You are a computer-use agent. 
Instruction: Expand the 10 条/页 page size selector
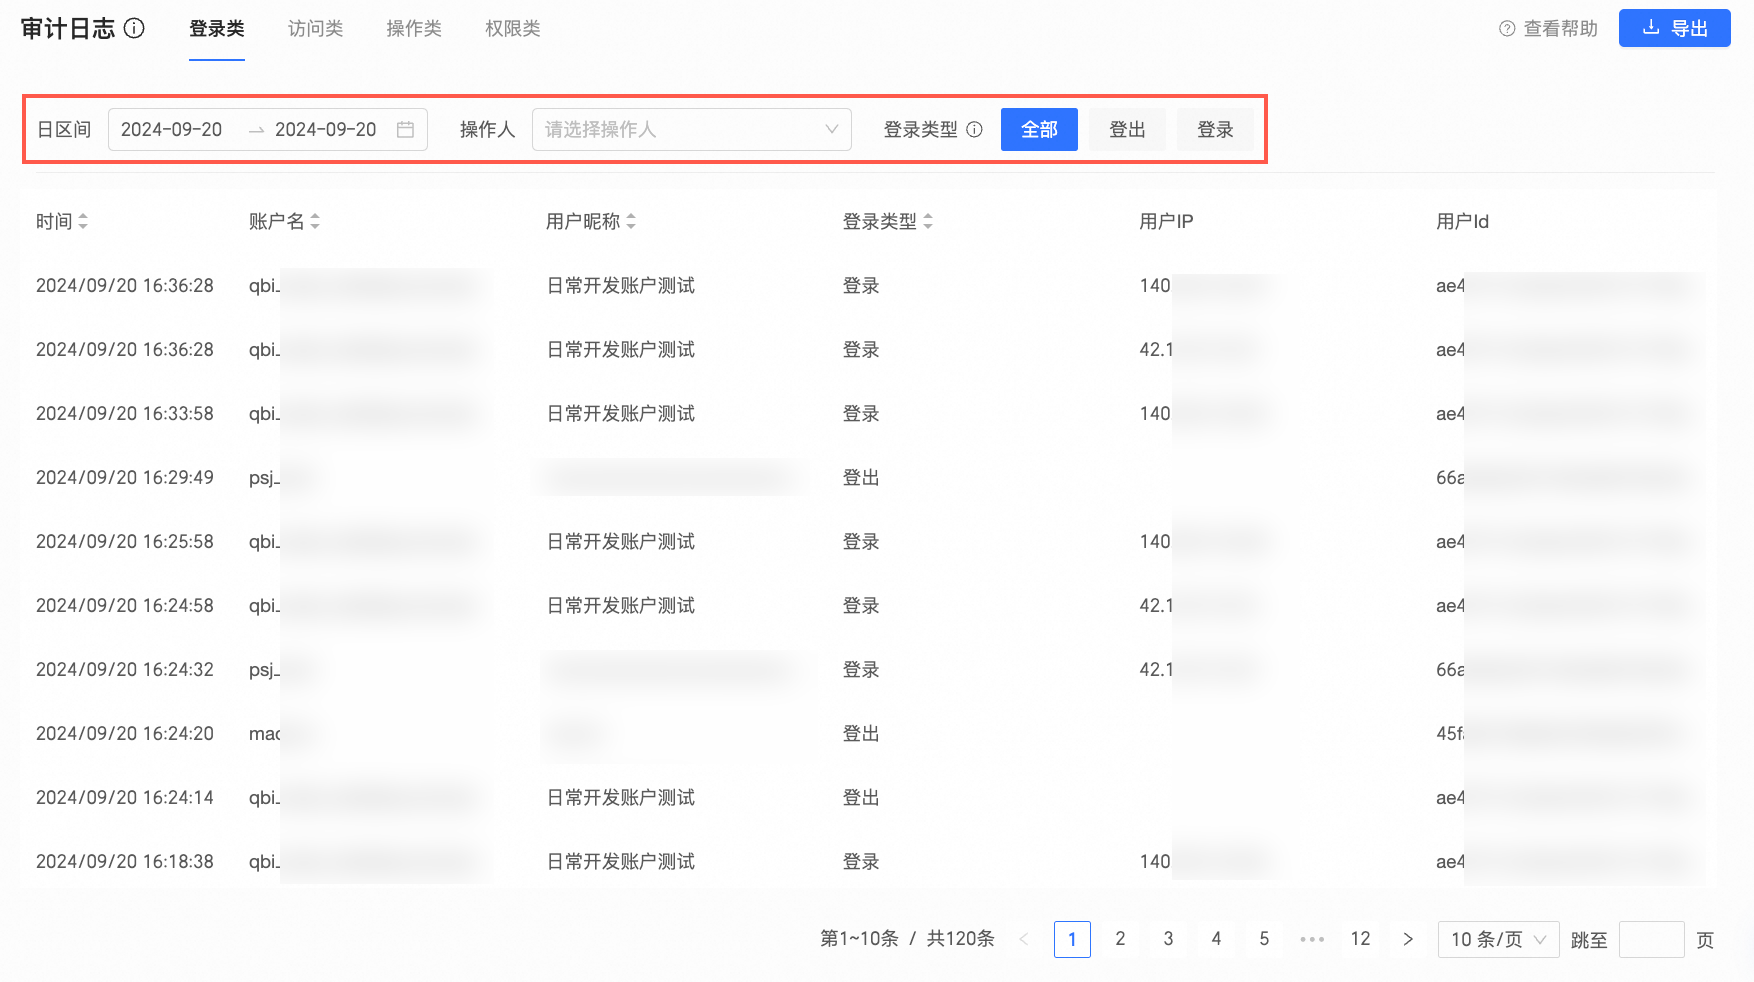point(1498,939)
